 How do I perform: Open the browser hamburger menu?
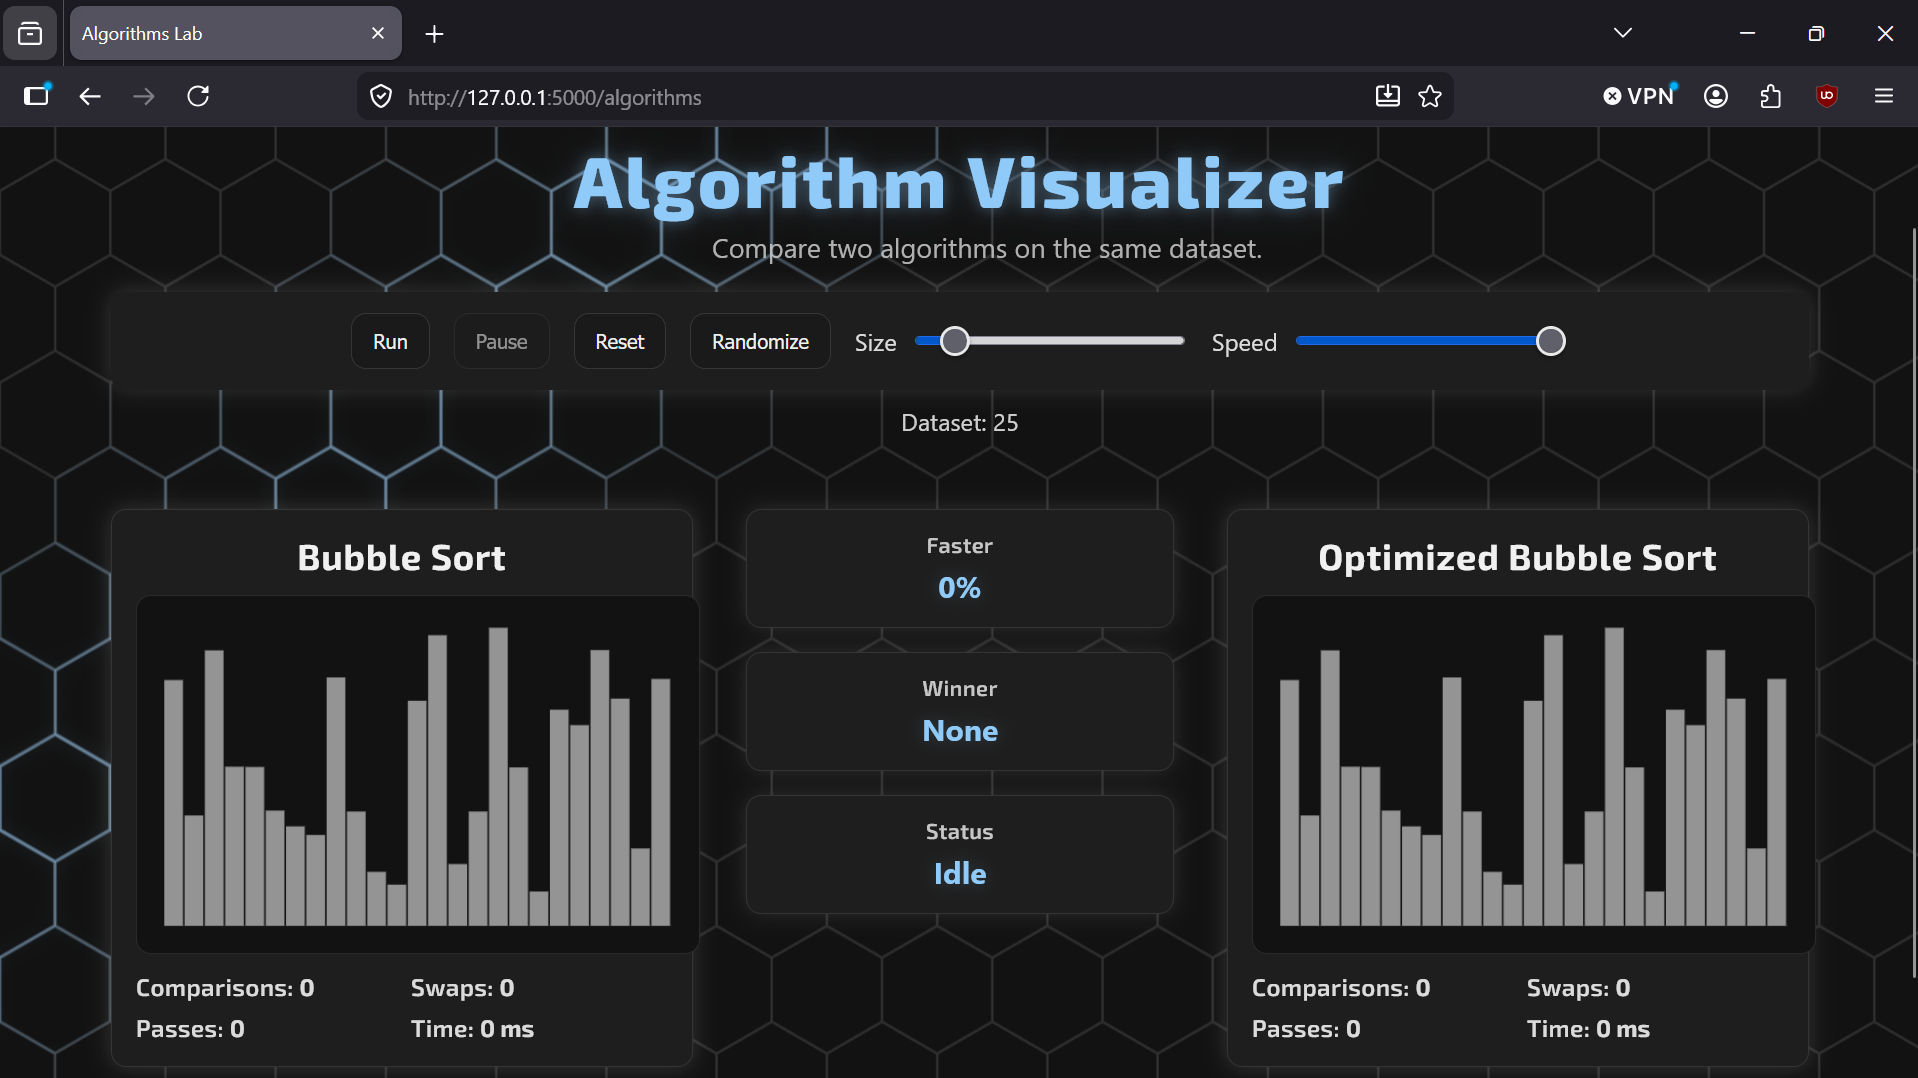(x=1884, y=96)
